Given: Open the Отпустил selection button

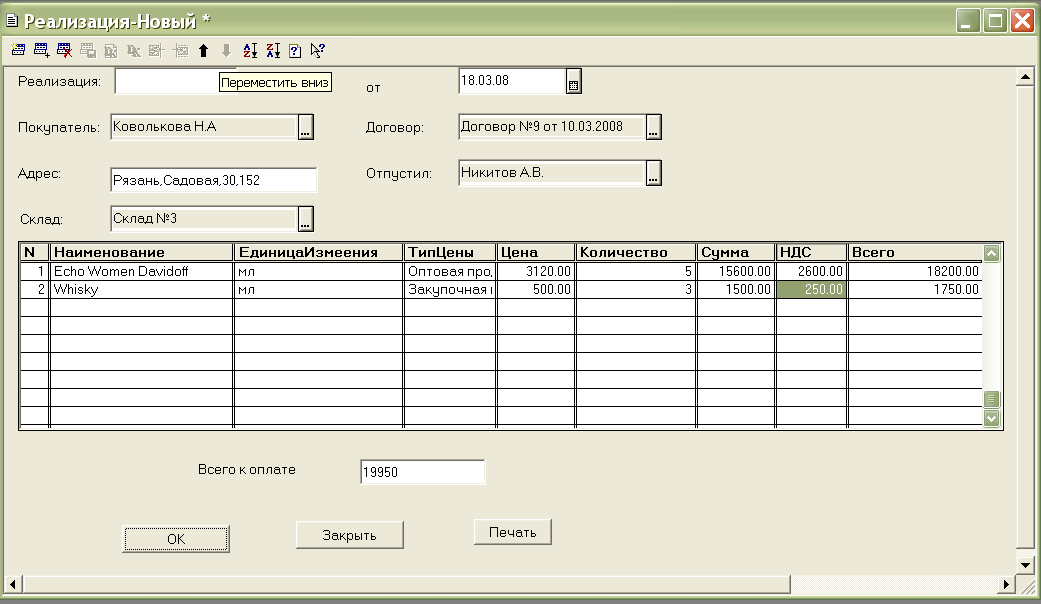Looking at the screenshot, I should pos(654,174).
